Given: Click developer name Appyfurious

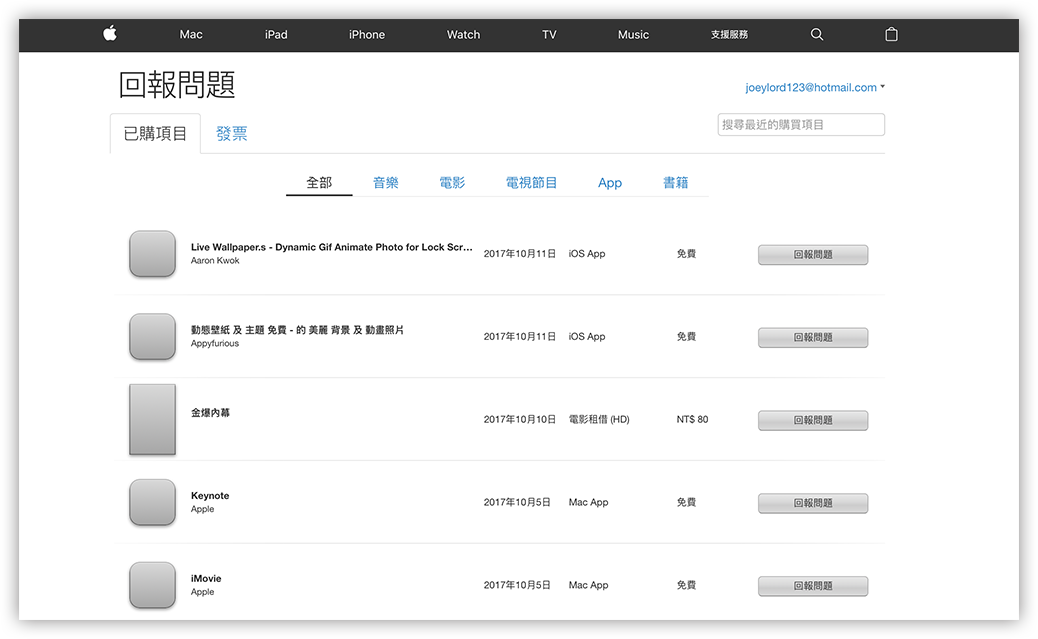Looking at the screenshot, I should click(214, 344).
